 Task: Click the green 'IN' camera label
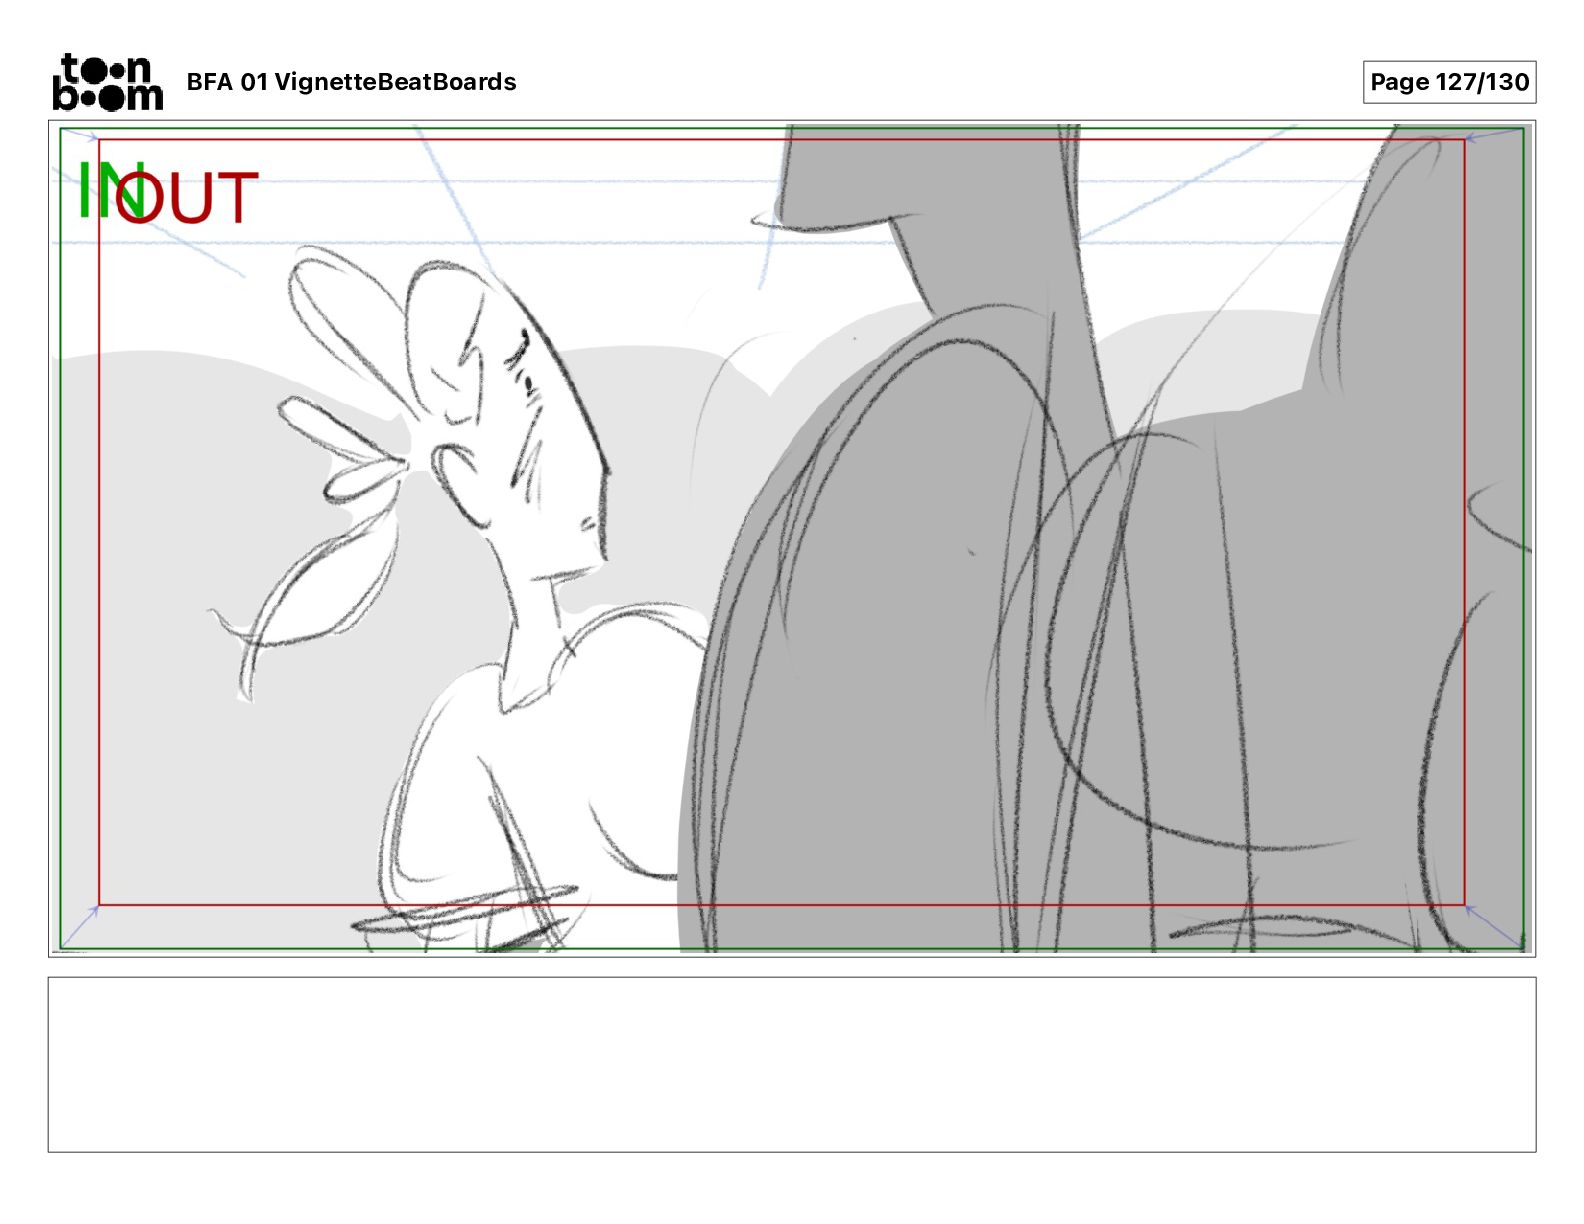[110, 191]
